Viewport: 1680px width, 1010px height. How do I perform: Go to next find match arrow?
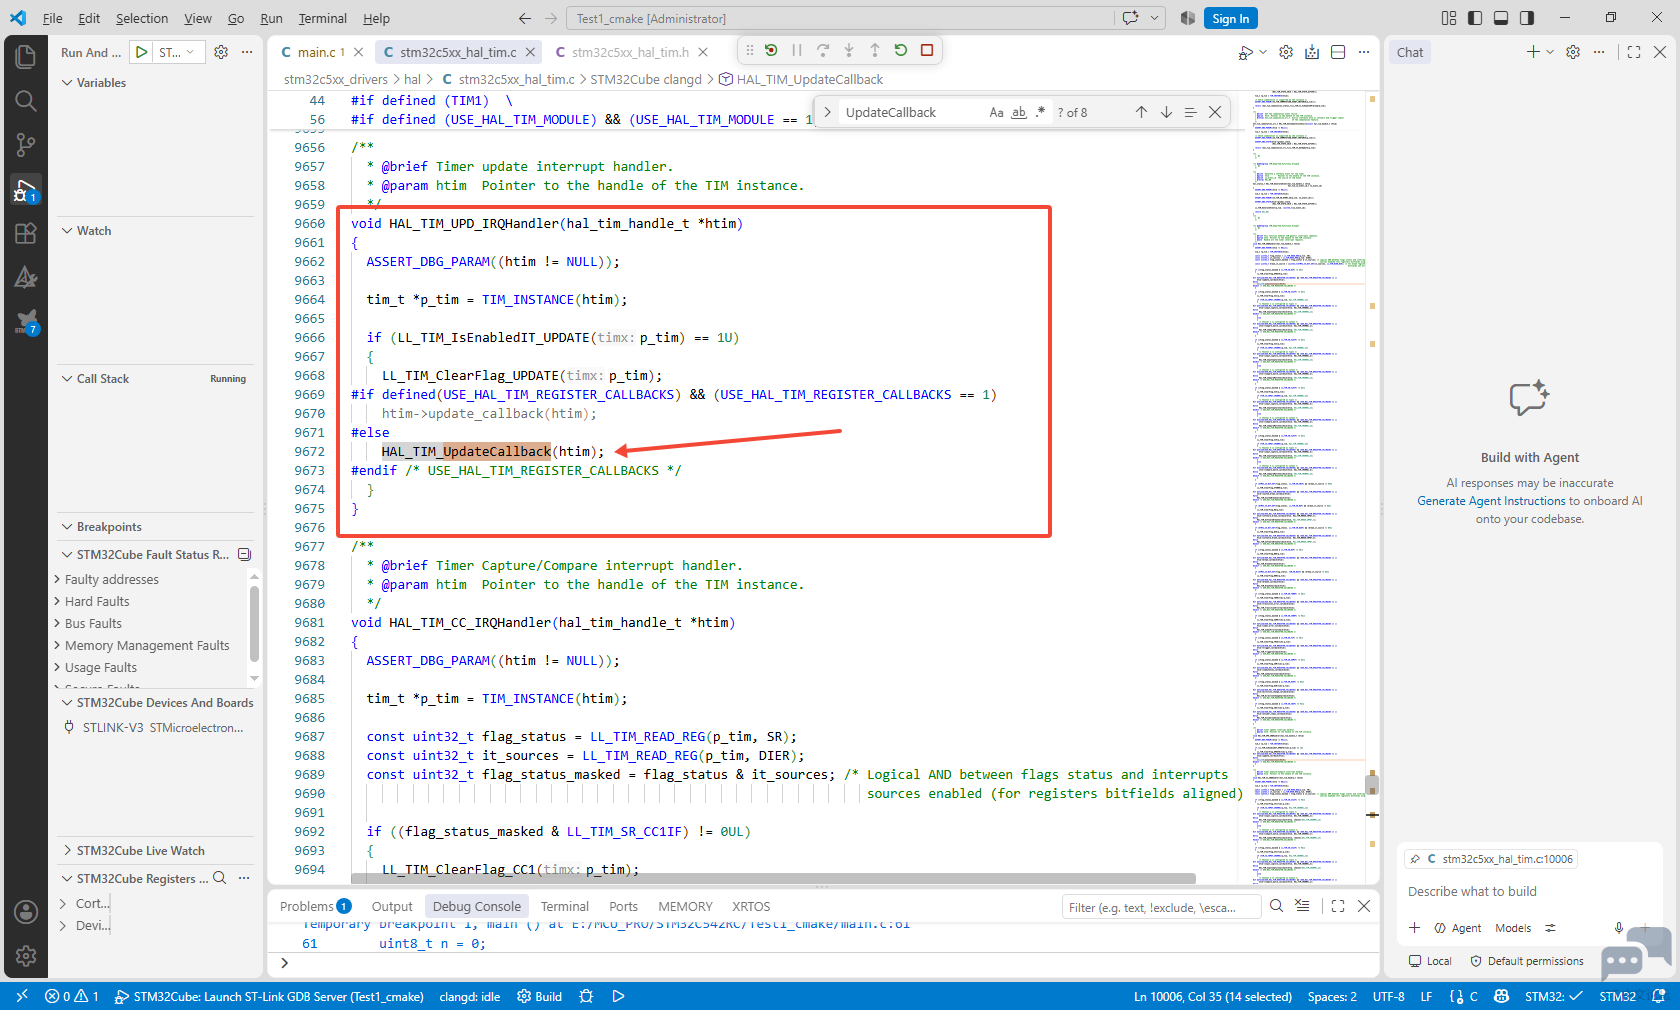coord(1166,112)
